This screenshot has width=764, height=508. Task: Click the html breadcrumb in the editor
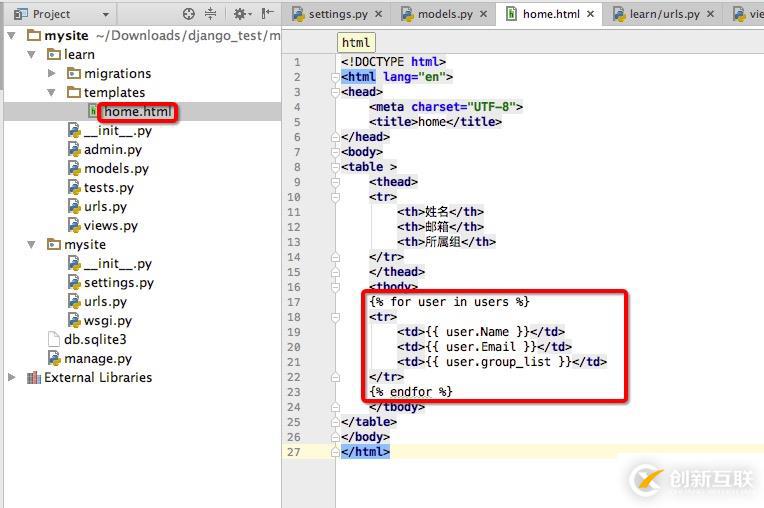pyautogui.click(x=355, y=42)
